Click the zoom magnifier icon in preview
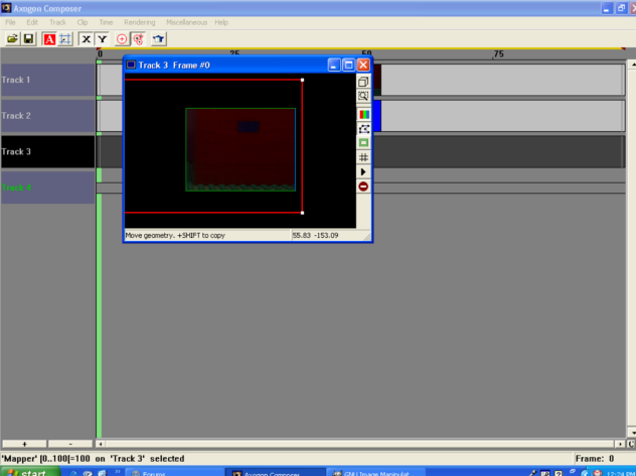The height and width of the screenshot is (476, 636). click(363, 96)
